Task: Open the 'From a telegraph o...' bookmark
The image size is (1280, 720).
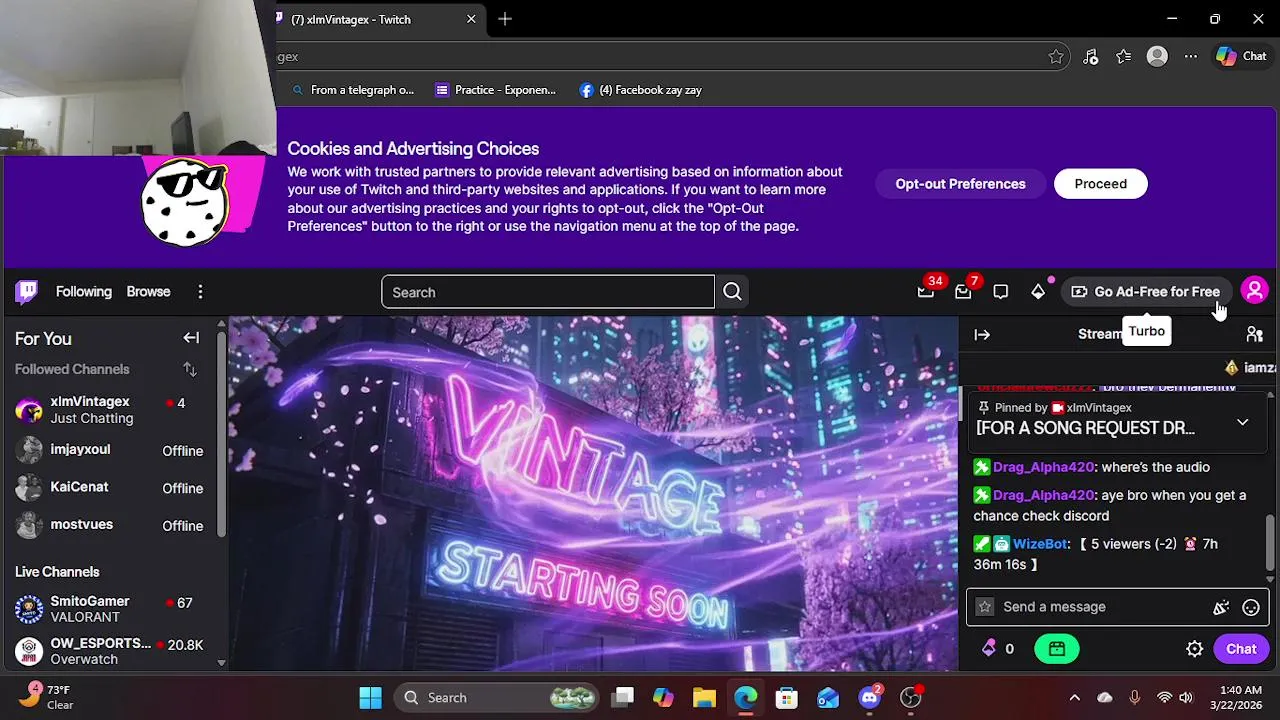Action: pos(352,90)
